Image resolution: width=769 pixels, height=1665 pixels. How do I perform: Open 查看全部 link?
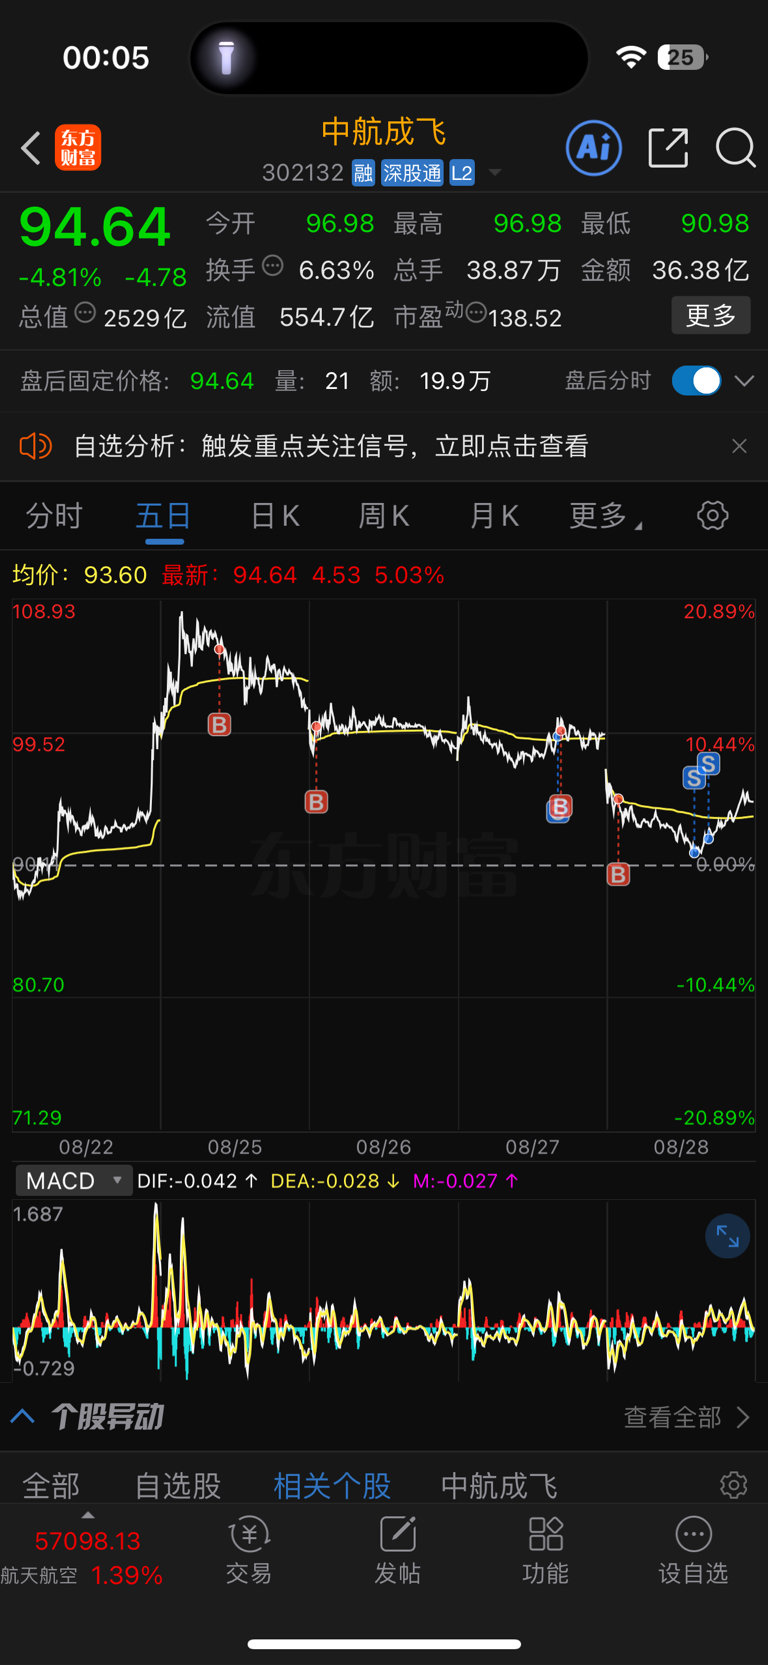click(x=686, y=1417)
